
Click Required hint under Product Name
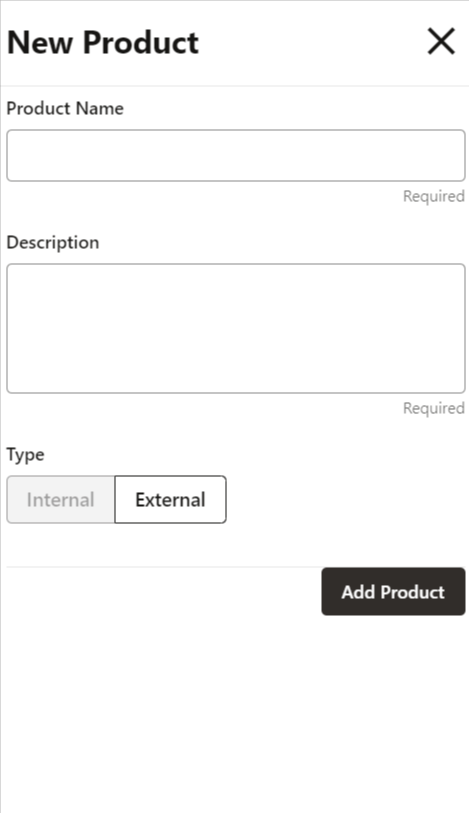pos(434,196)
